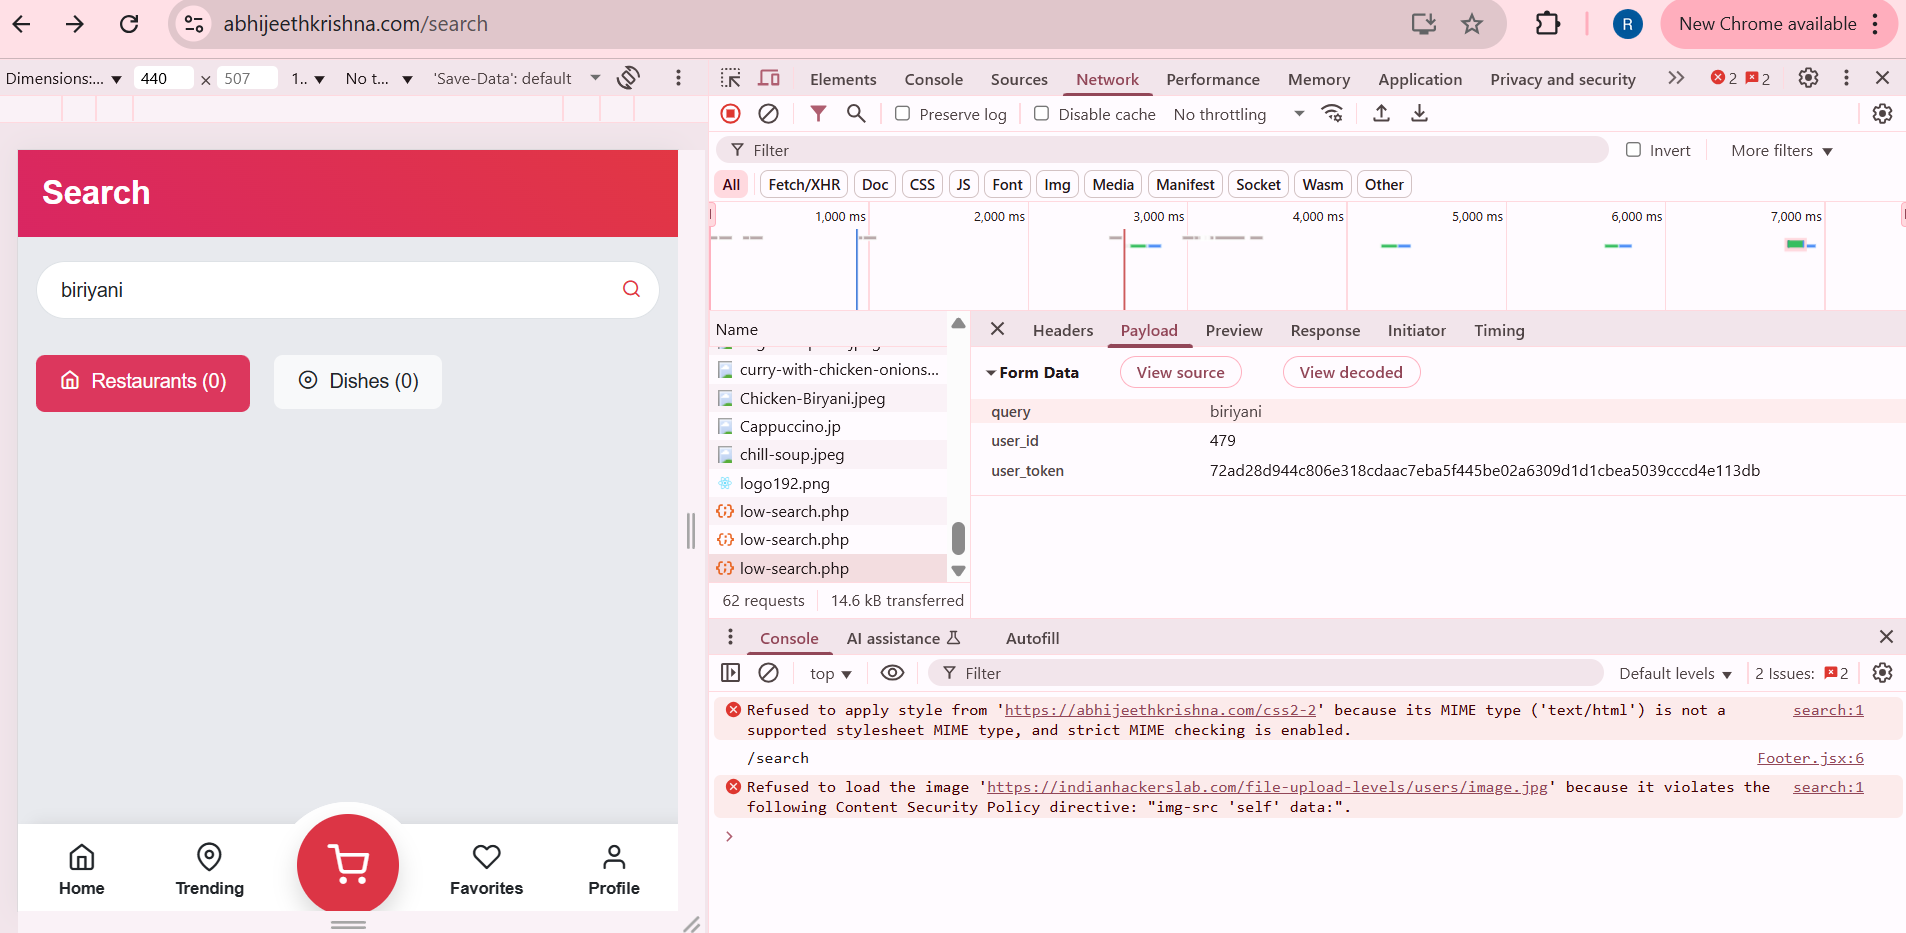This screenshot has height=933, width=1906.
Task: Click View decoded for form data
Action: point(1351,372)
